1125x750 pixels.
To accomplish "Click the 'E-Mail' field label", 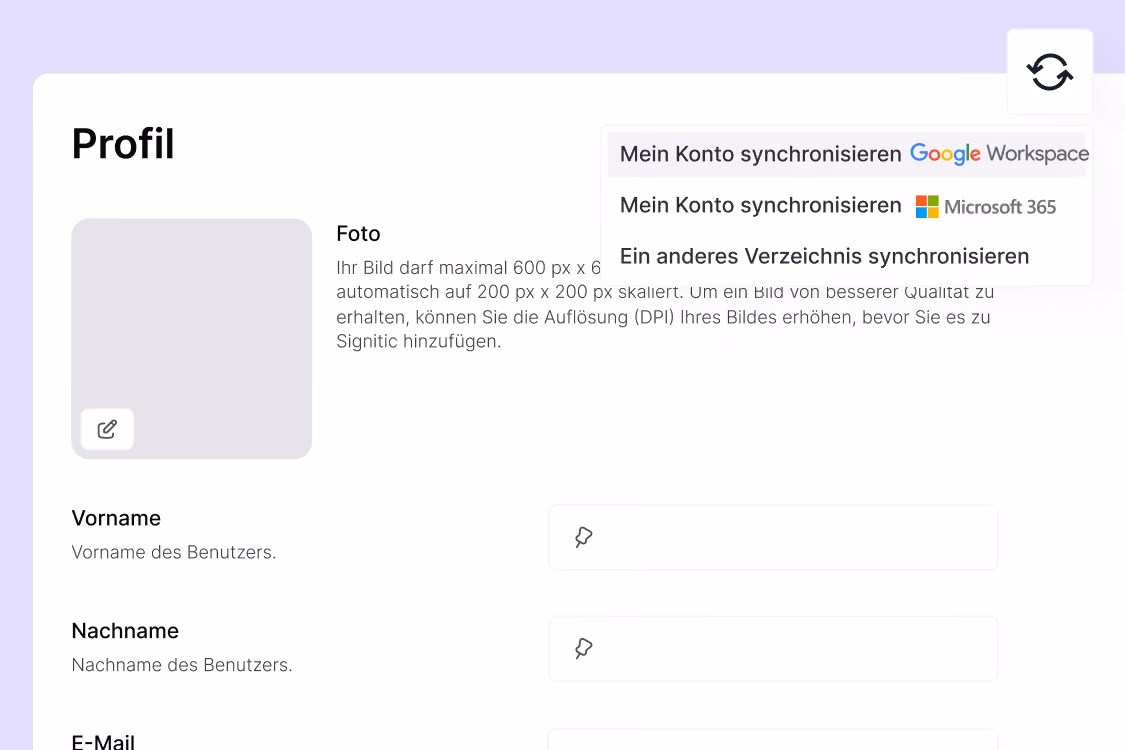I will point(103,741).
